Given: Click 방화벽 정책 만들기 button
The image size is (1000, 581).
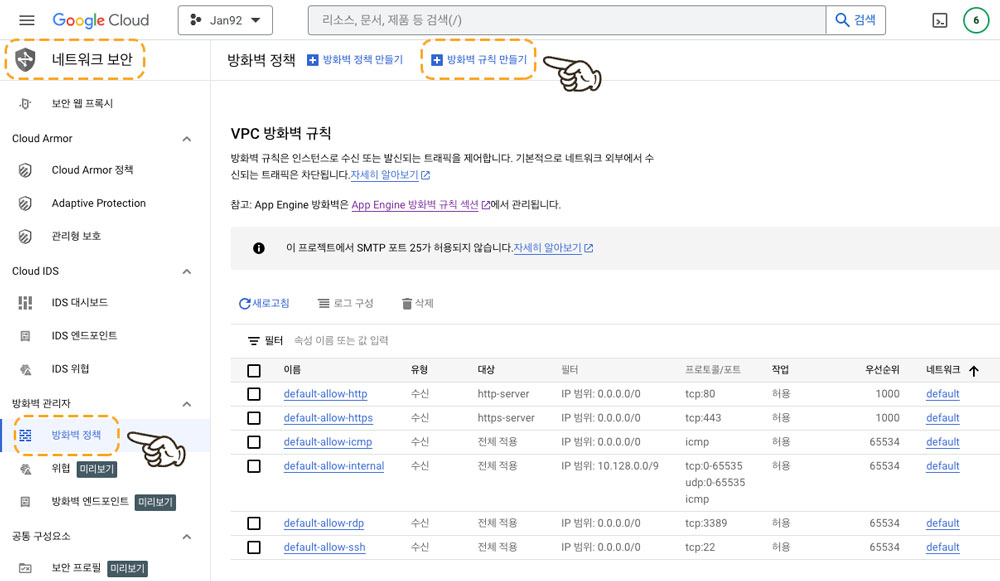Looking at the screenshot, I should 355,60.
